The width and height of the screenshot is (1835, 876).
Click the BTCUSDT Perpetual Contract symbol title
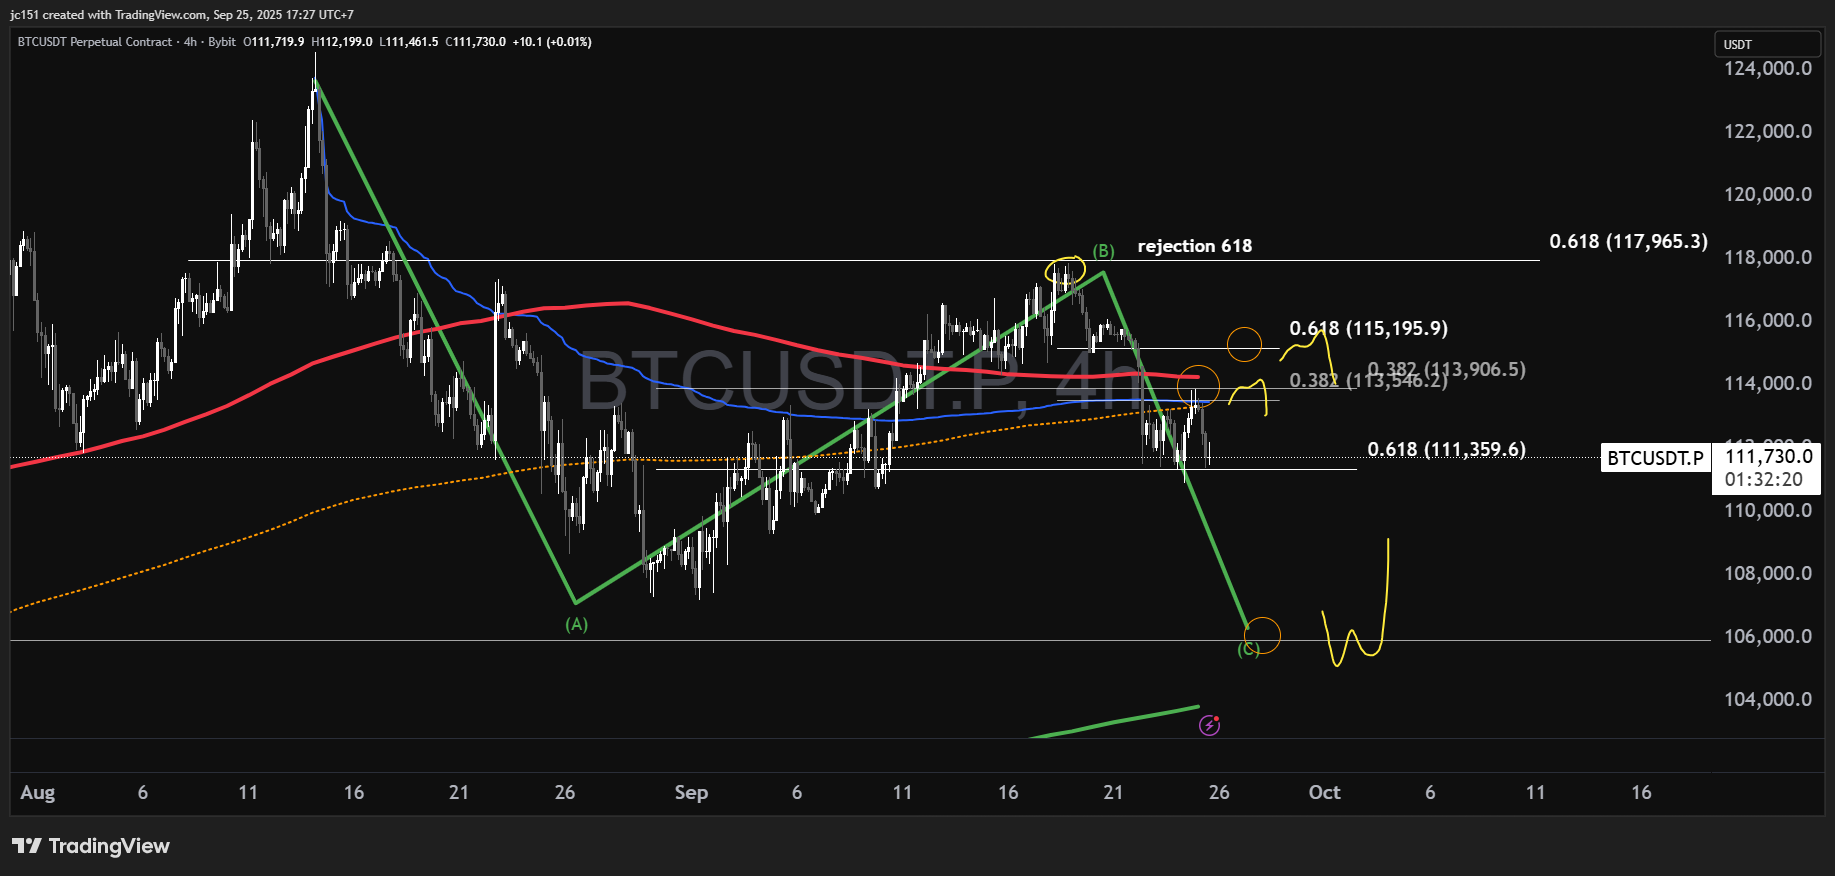(x=95, y=42)
